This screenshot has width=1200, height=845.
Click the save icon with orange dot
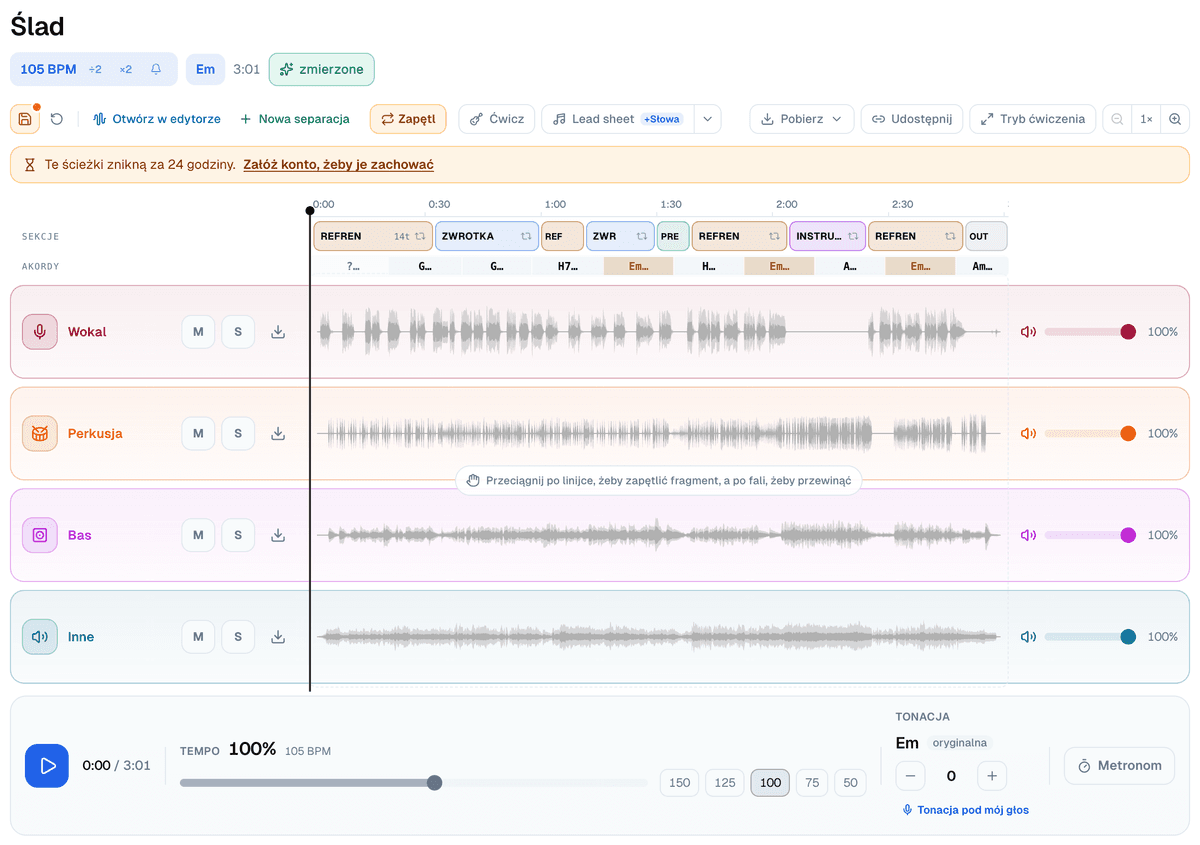(x=25, y=119)
